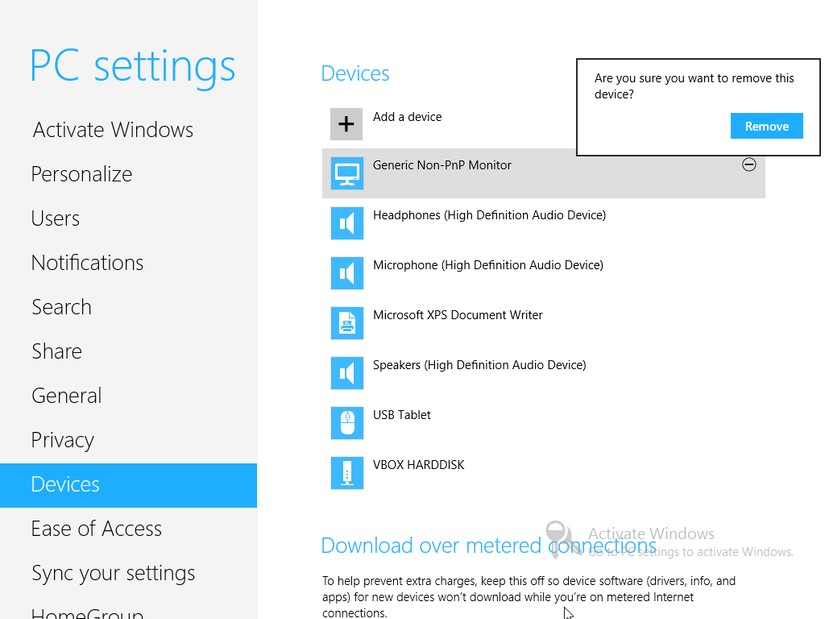Open Search settings category
The width and height of the screenshot is (825, 619).
point(62,307)
